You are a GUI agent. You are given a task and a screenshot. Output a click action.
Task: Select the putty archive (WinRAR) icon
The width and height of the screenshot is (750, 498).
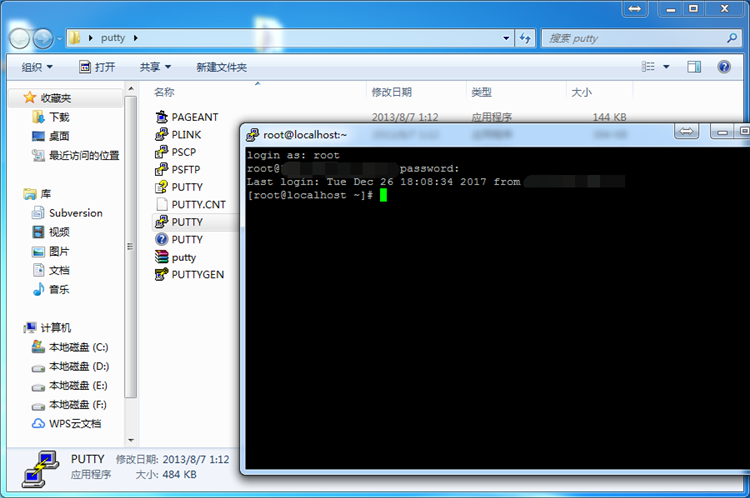pyautogui.click(x=162, y=257)
